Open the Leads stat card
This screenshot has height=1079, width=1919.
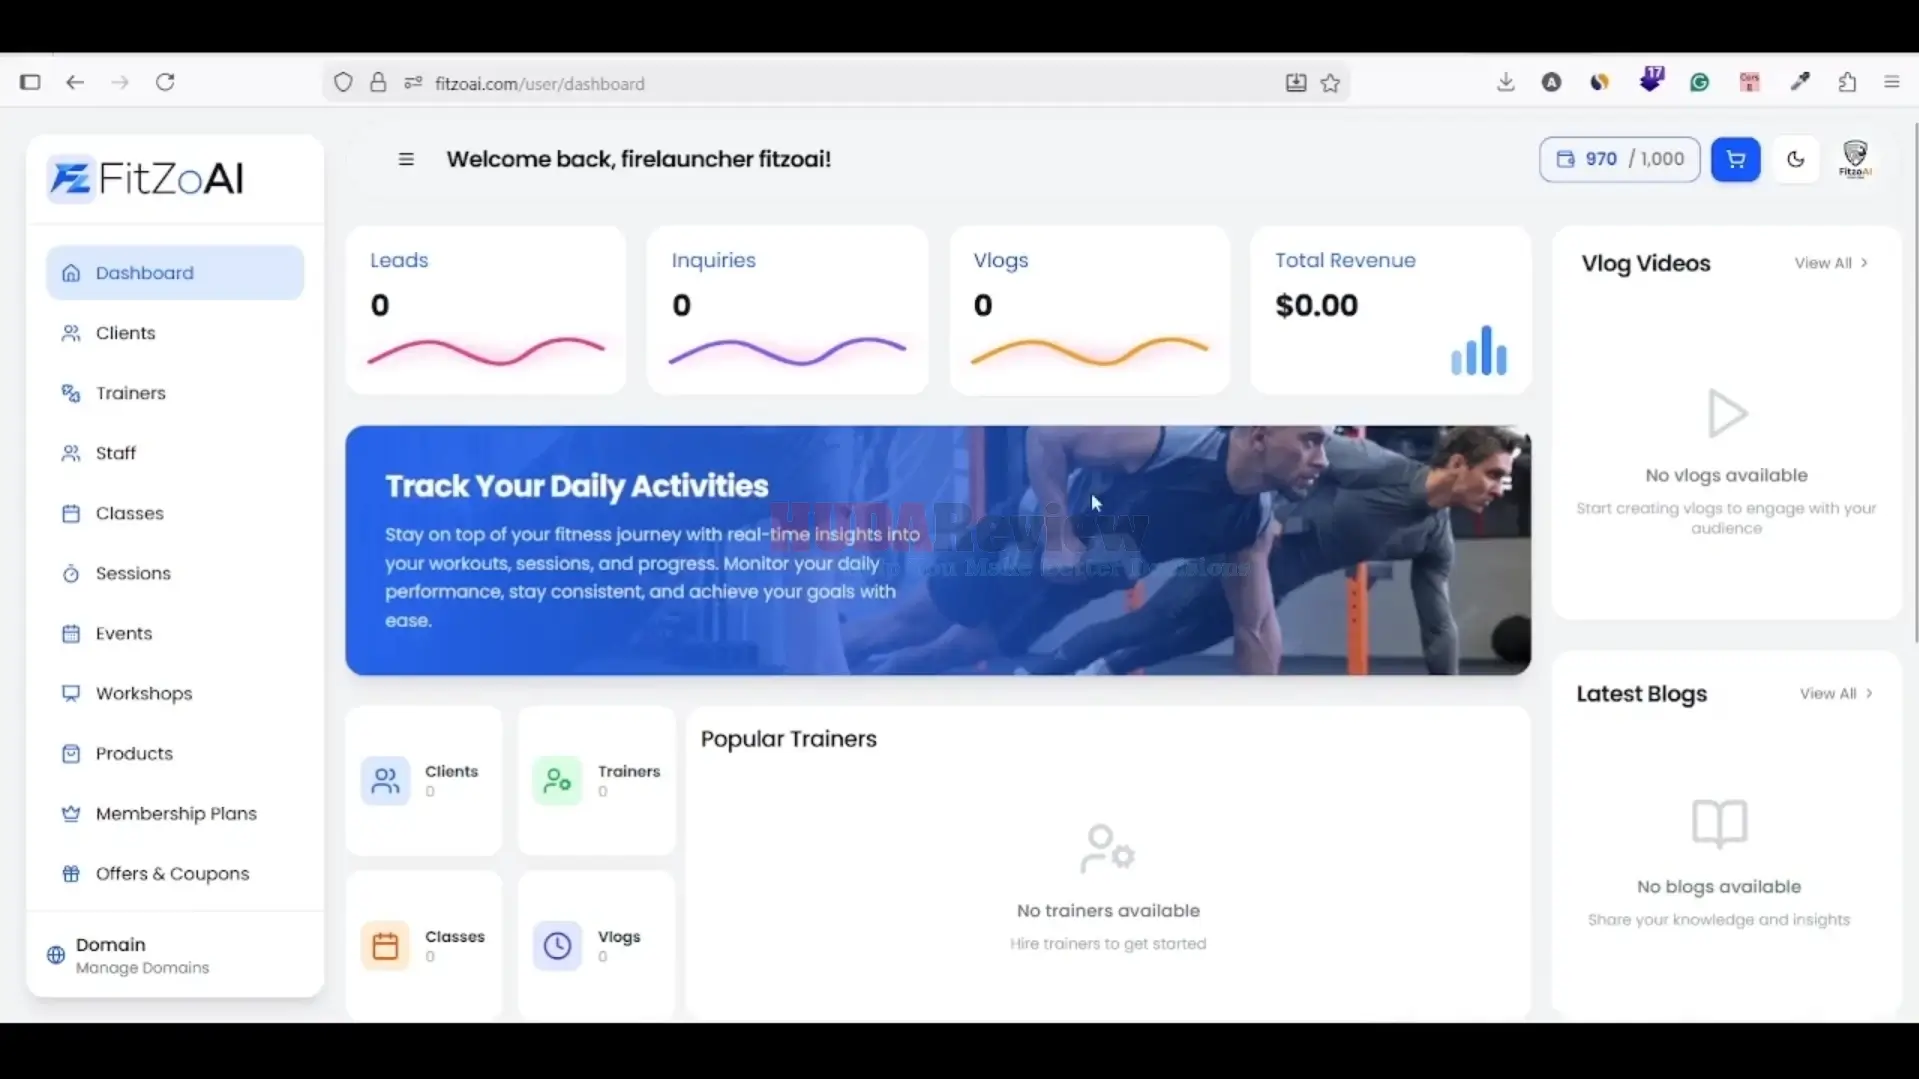486,310
